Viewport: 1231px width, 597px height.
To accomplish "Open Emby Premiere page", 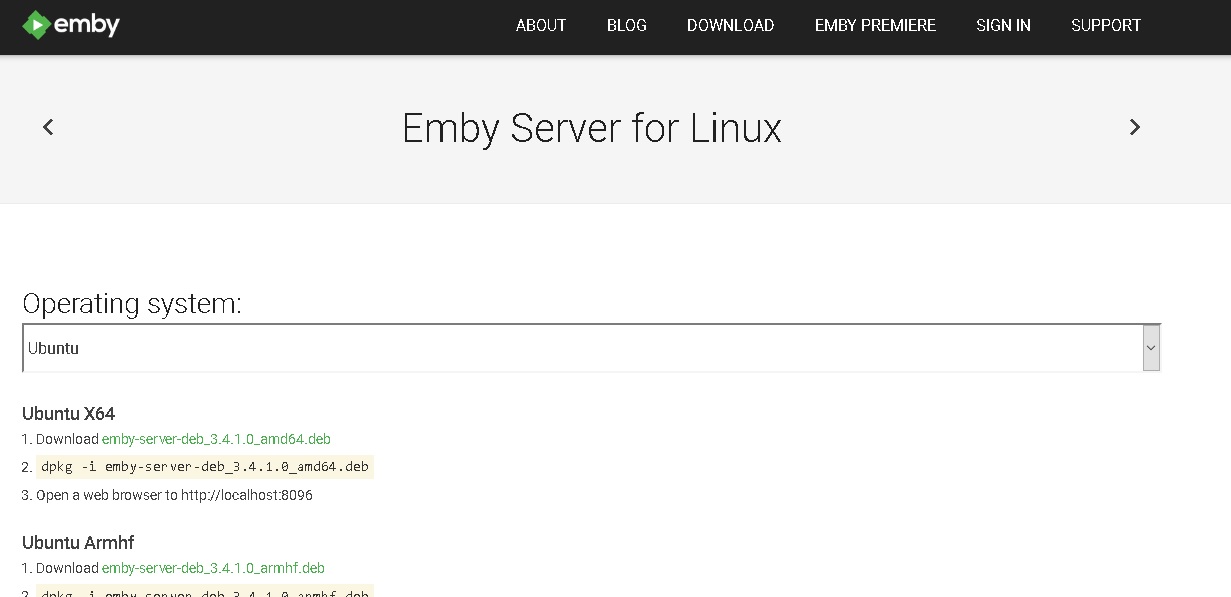I will point(876,25).
